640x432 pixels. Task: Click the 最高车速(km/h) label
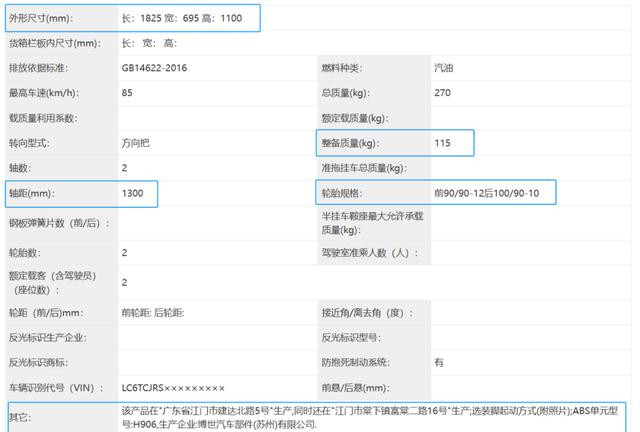click(44, 93)
